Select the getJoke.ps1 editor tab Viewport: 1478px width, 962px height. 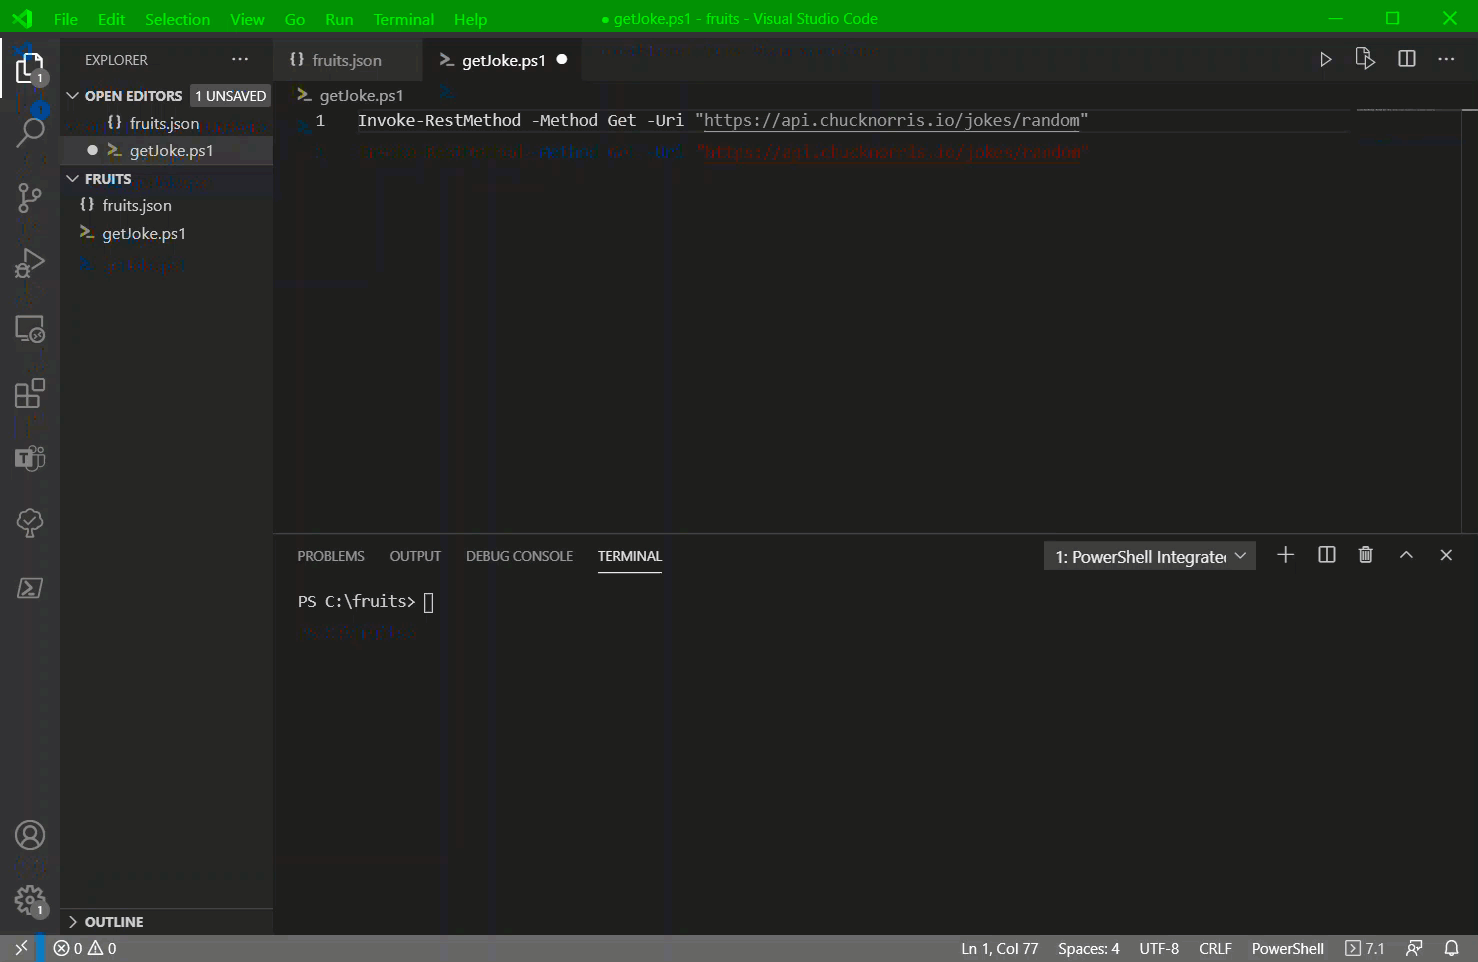click(x=503, y=60)
